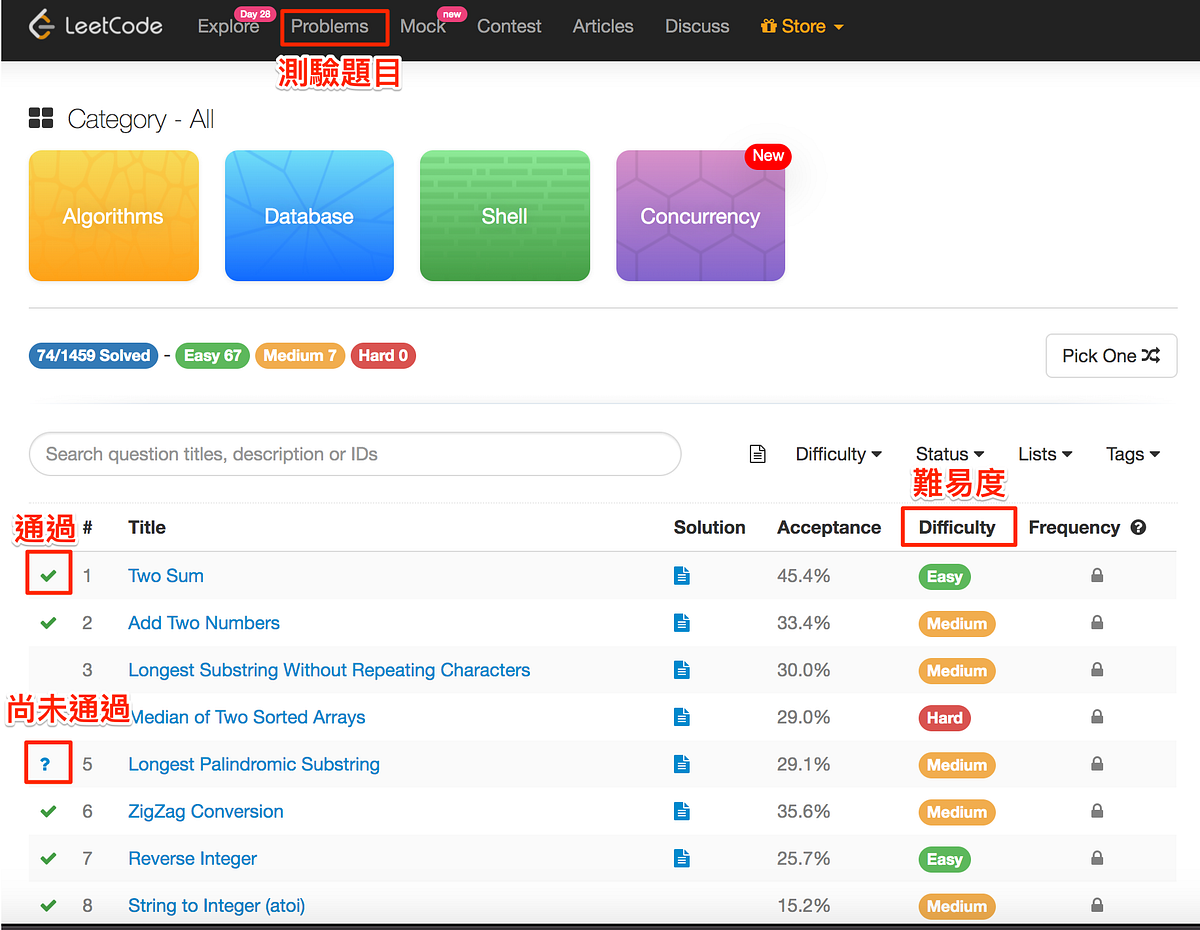1200x930 pixels.
Task: Open the String to Integer (atoi) problem
Action: coord(217,905)
